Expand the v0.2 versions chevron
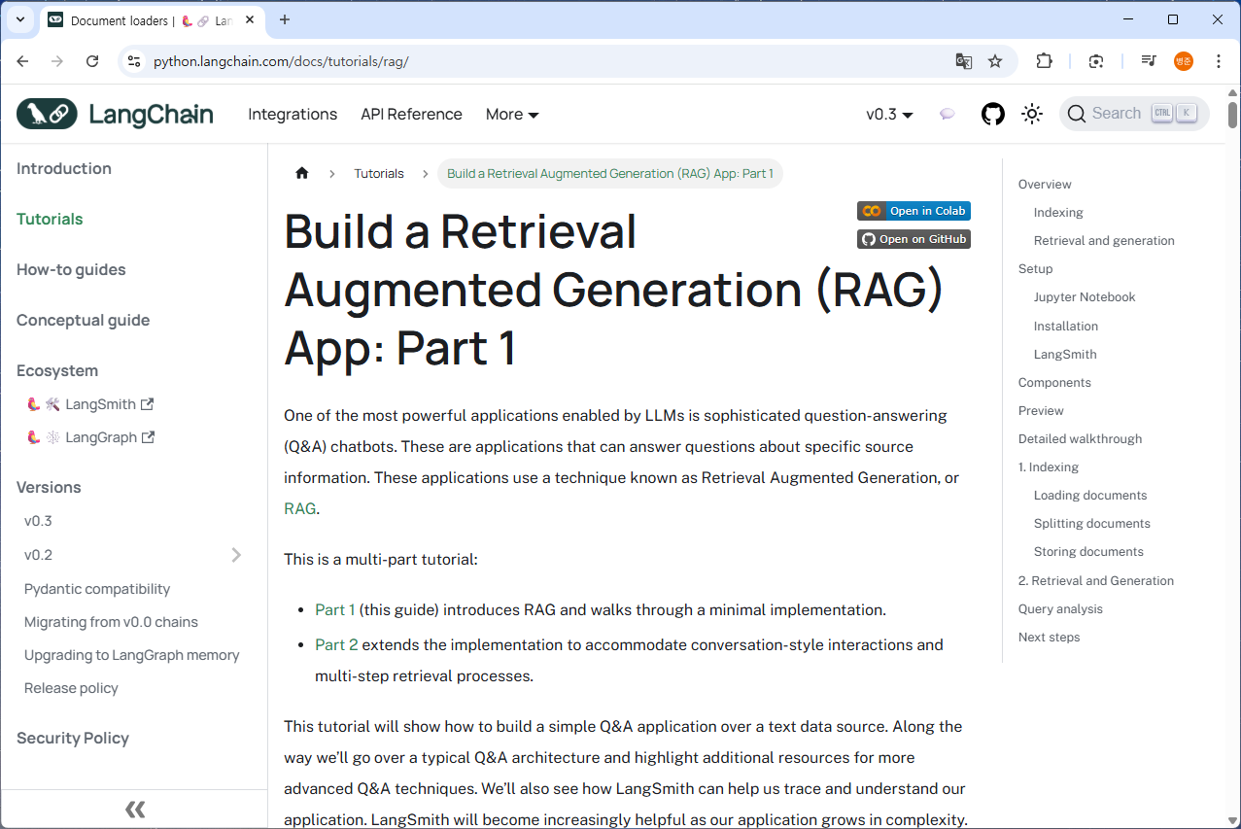 tap(236, 555)
